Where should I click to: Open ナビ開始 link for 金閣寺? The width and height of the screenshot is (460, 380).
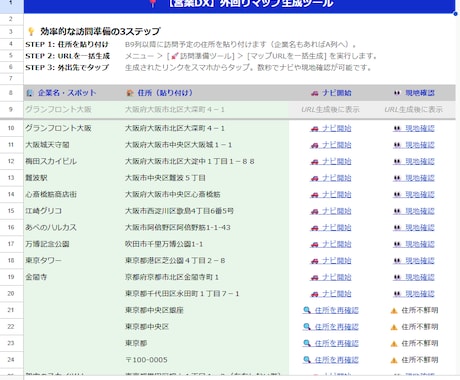[x=331, y=277]
